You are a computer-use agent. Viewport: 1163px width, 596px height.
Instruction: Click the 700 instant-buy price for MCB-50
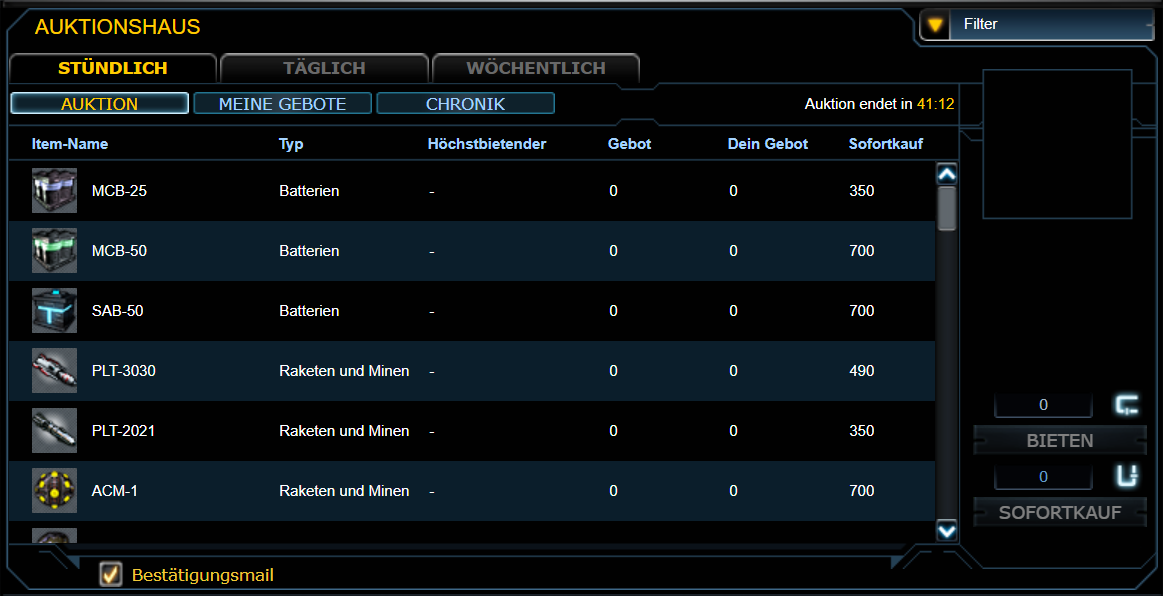pos(861,251)
